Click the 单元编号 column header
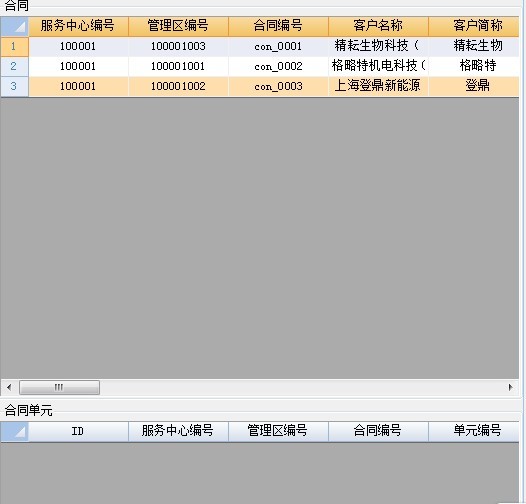526x504 pixels. [x=474, y=432]
